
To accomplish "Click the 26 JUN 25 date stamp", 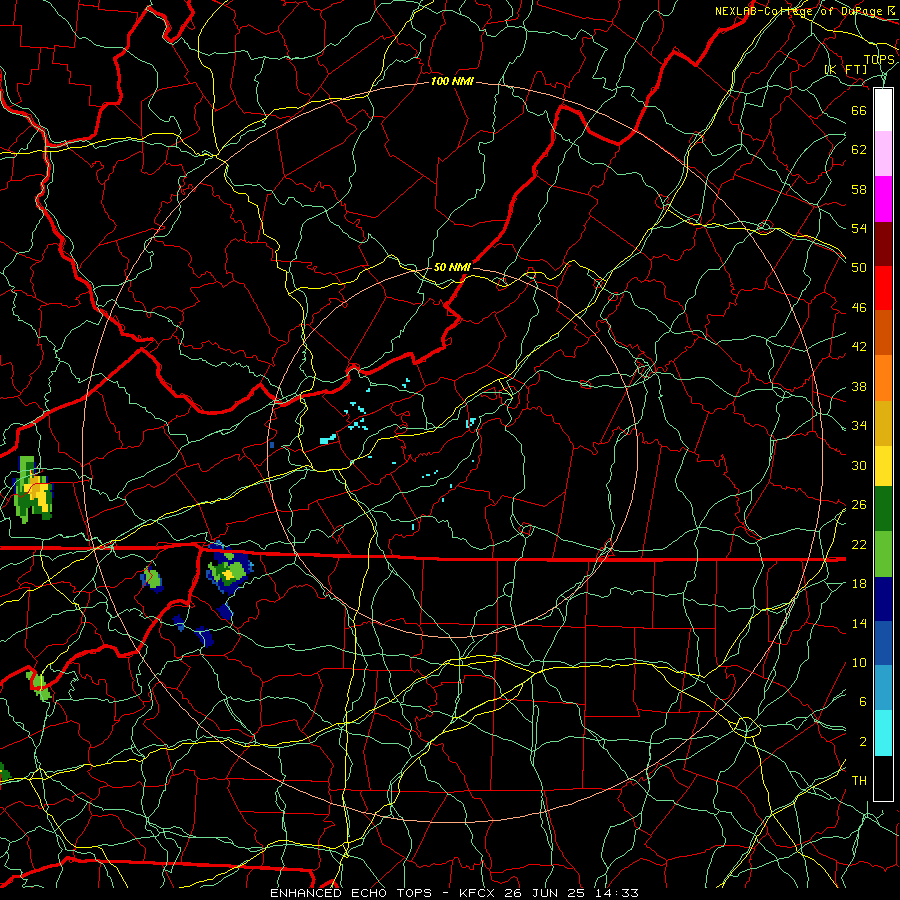I will [x=544, y=893].
